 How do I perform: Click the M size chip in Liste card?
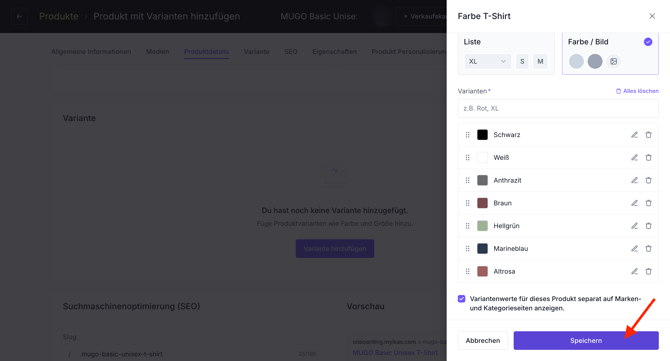pos(540,62)
